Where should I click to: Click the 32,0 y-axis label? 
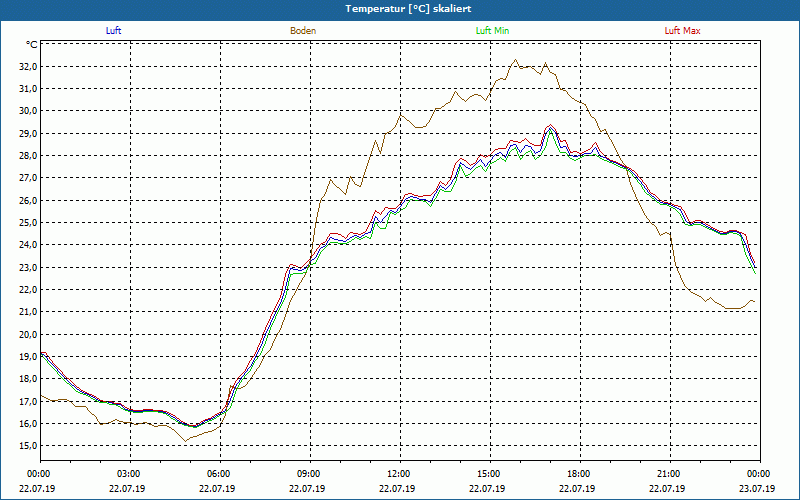click(28, 67)
